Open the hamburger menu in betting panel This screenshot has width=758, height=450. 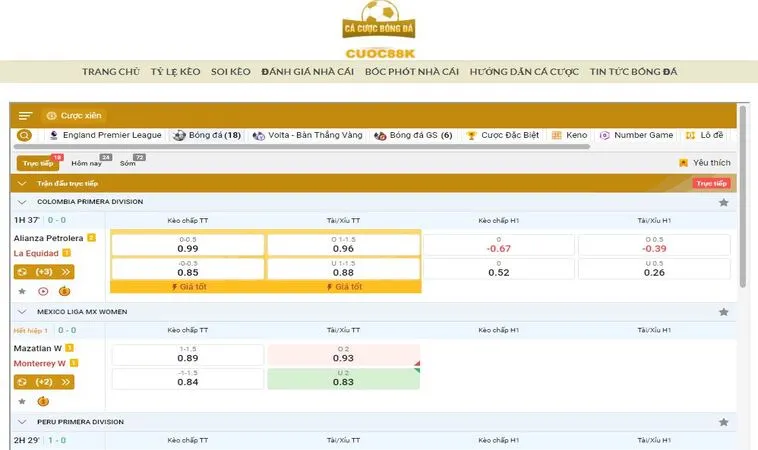(25, 116)
